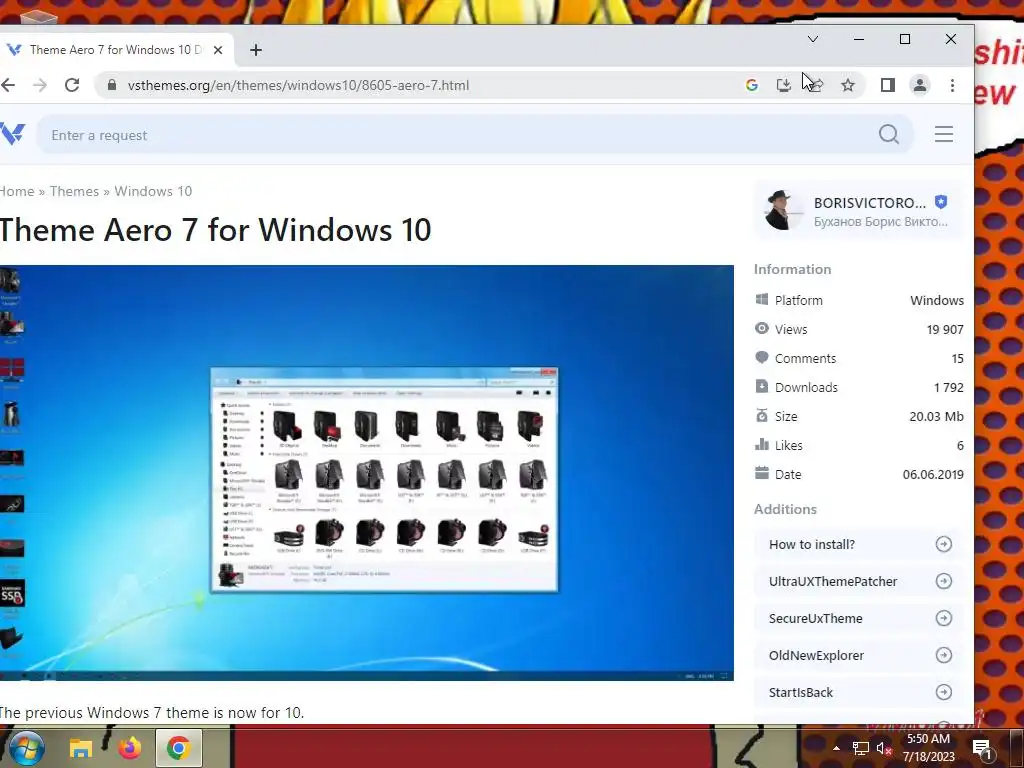The height and width of the screenshot is (768, 1024).
Task: Click the author avatar picture
Action: [783, 210]
